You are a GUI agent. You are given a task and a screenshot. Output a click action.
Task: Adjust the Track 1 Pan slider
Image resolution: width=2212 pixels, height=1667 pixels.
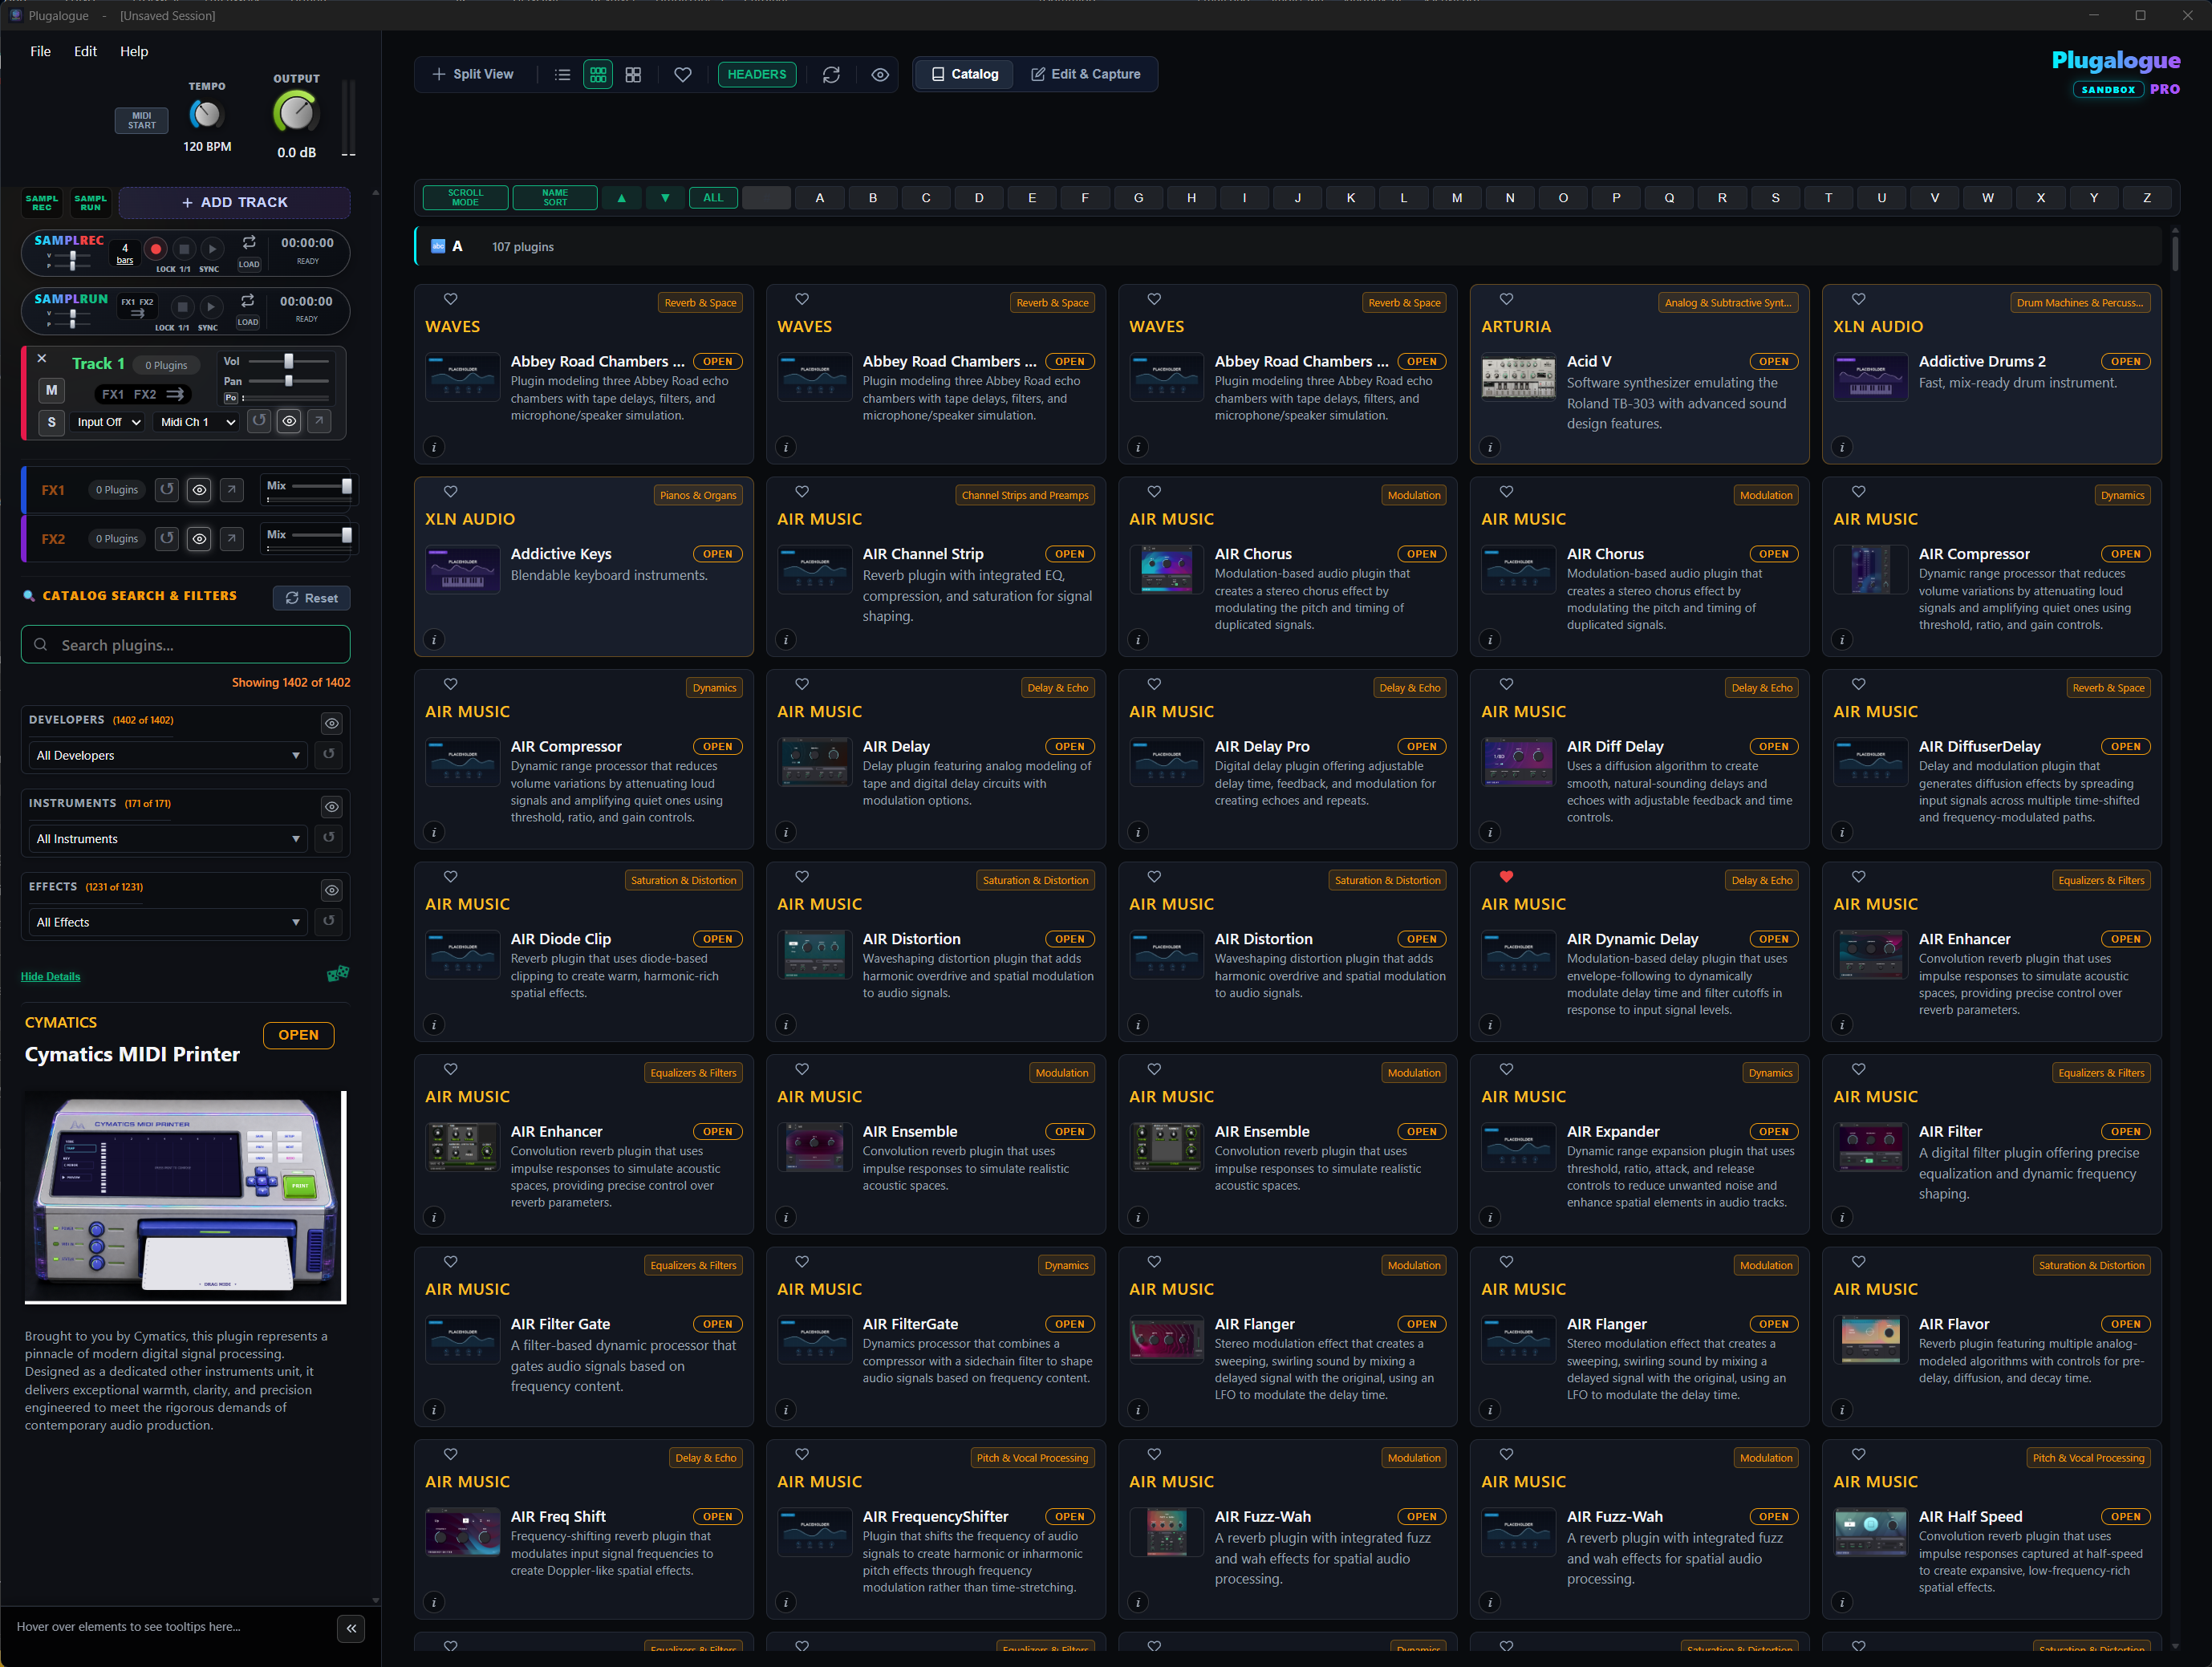click(x=289, y=381)
